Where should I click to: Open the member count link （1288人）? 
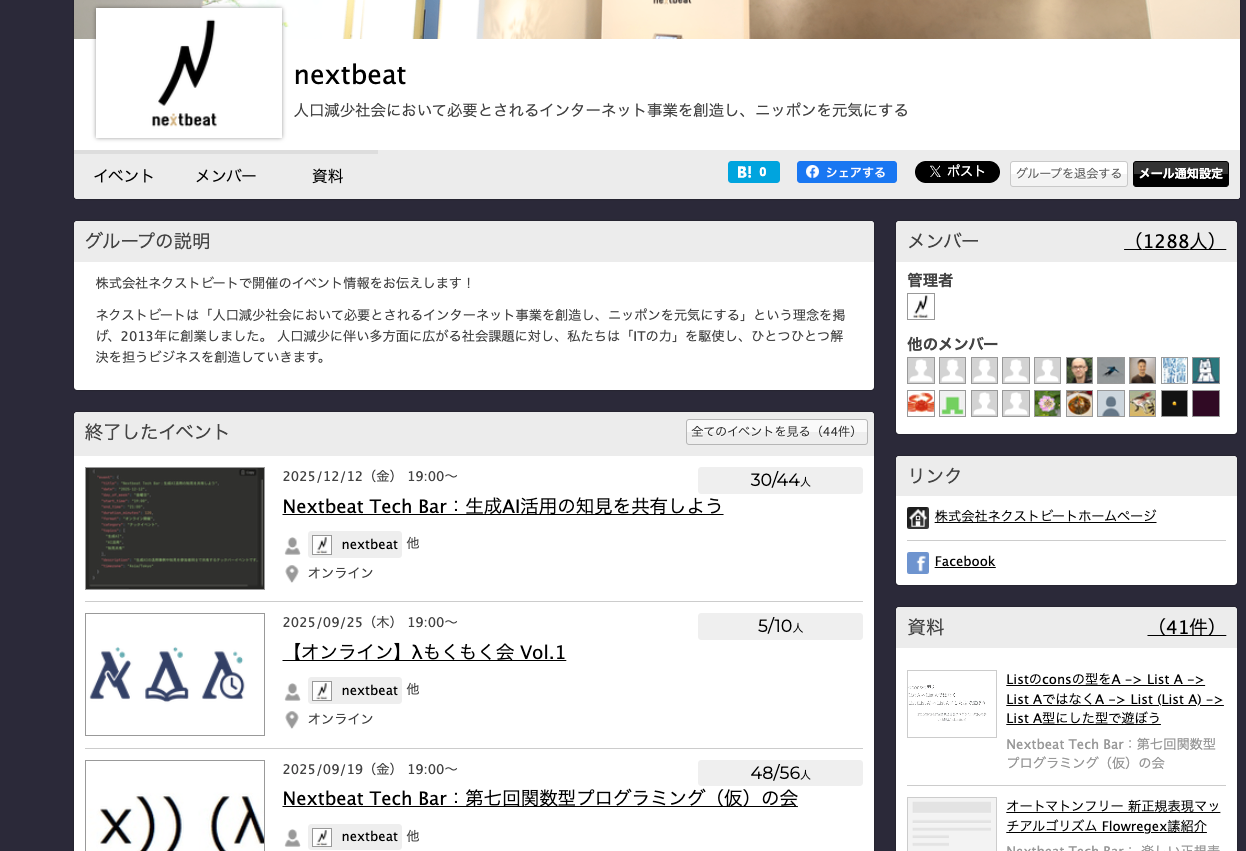click(x=1175, y=241)
